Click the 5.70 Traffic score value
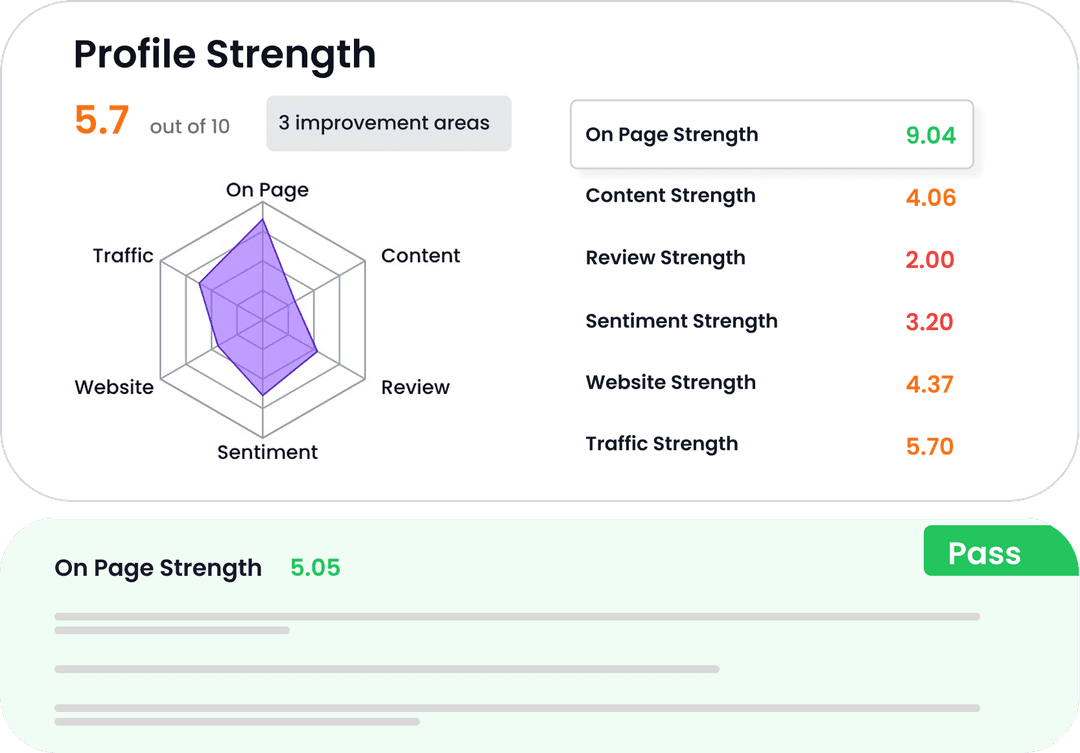 pyautogui.click(x=930, y=446)
